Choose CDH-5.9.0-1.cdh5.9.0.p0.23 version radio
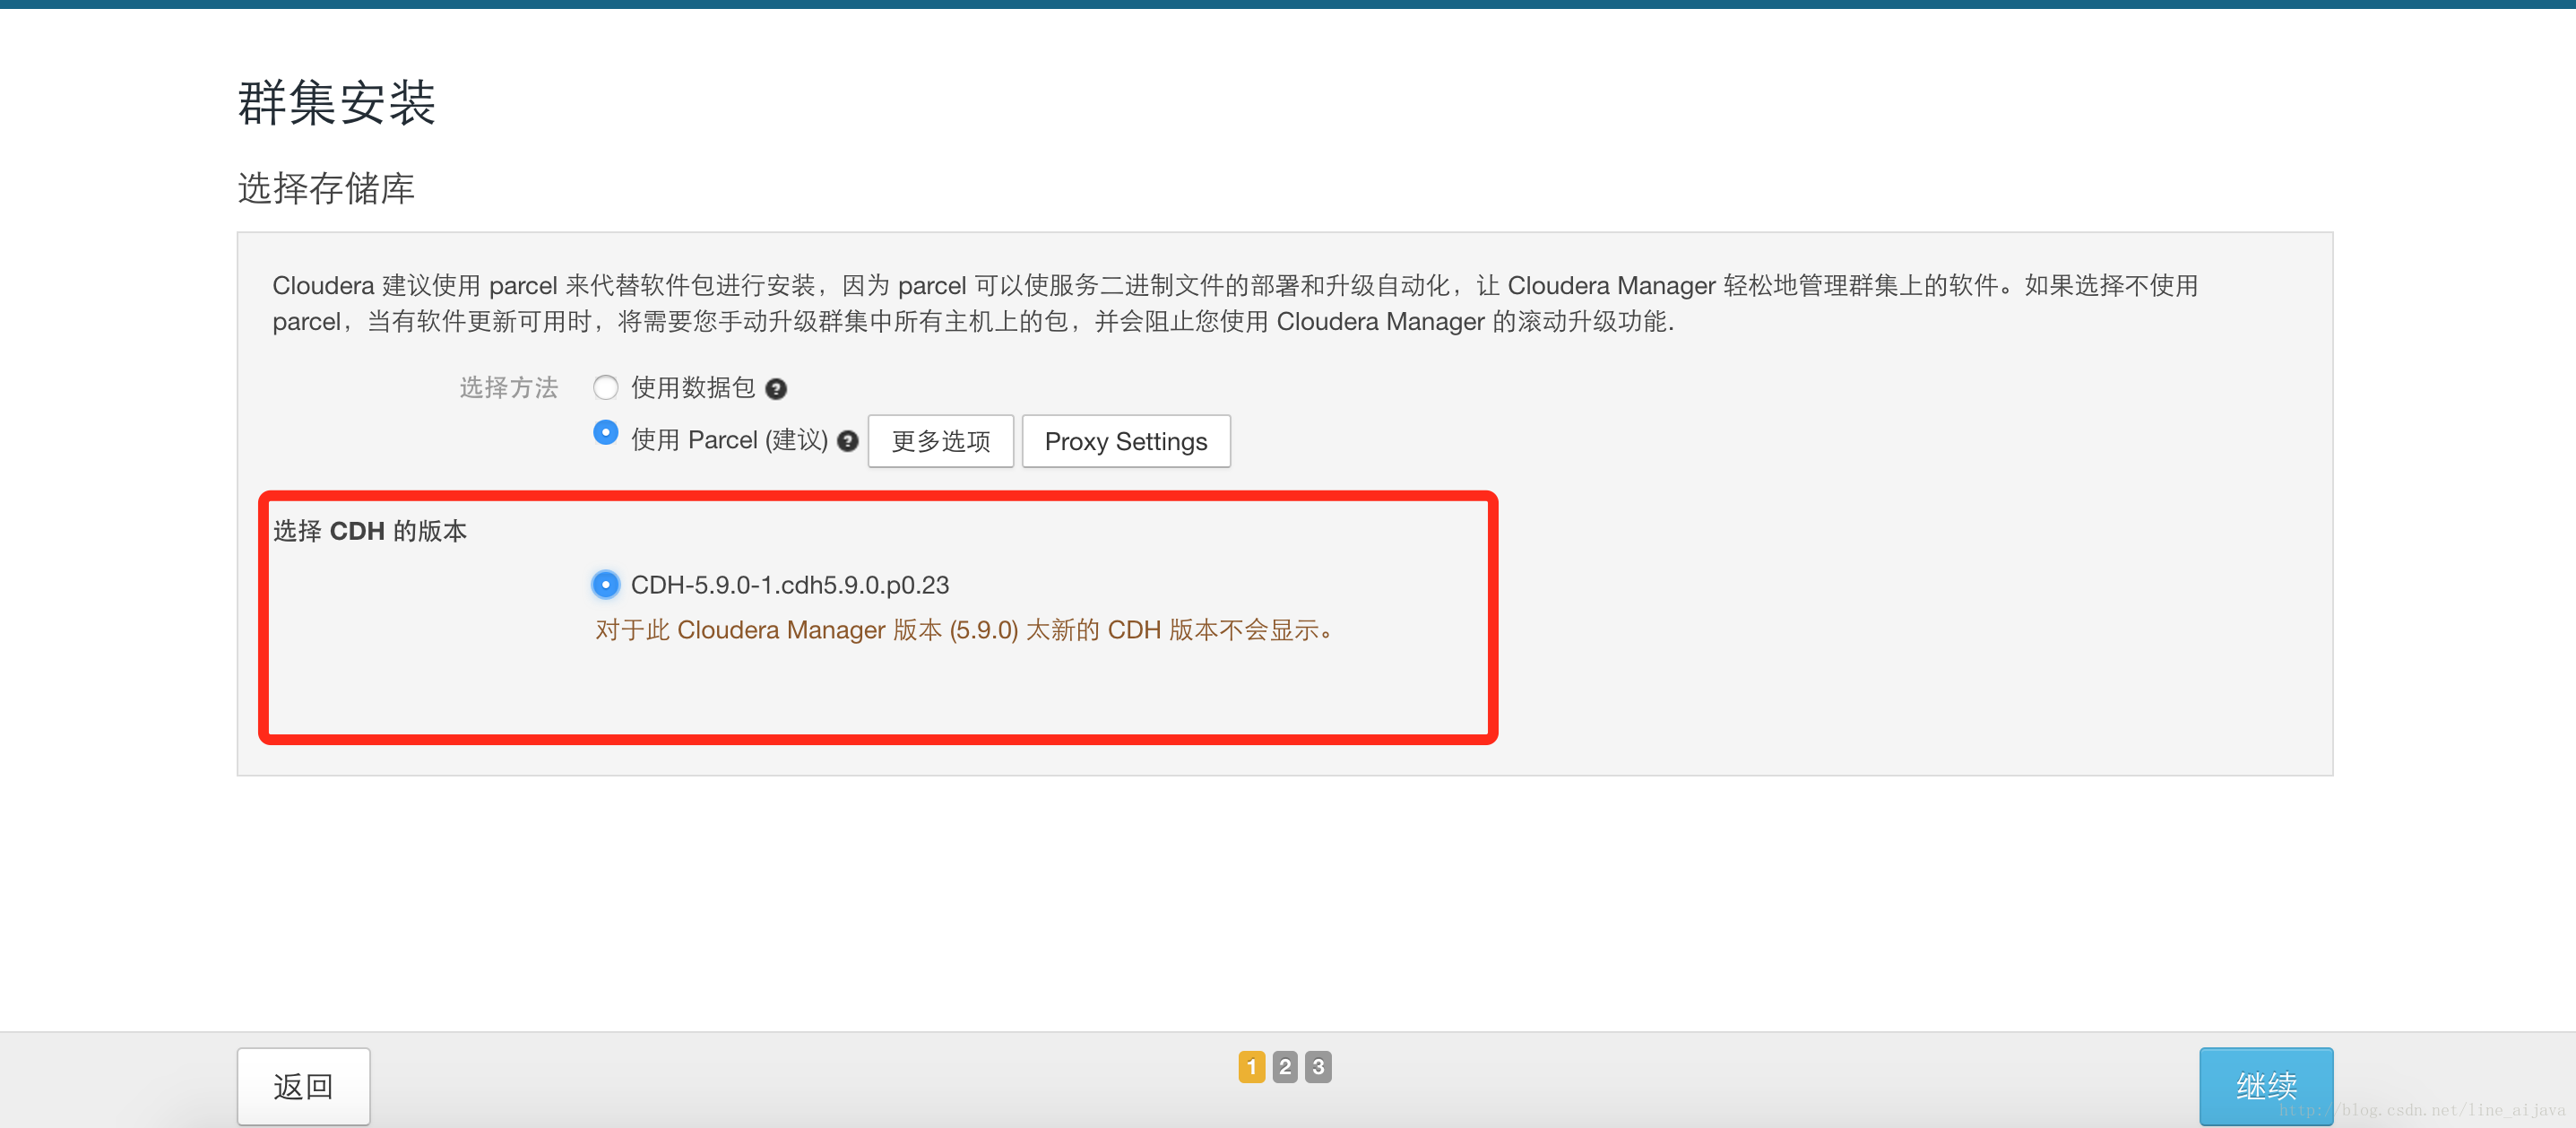Image resolution: width=2576 pixels, height=1128 pixels. 605,584
